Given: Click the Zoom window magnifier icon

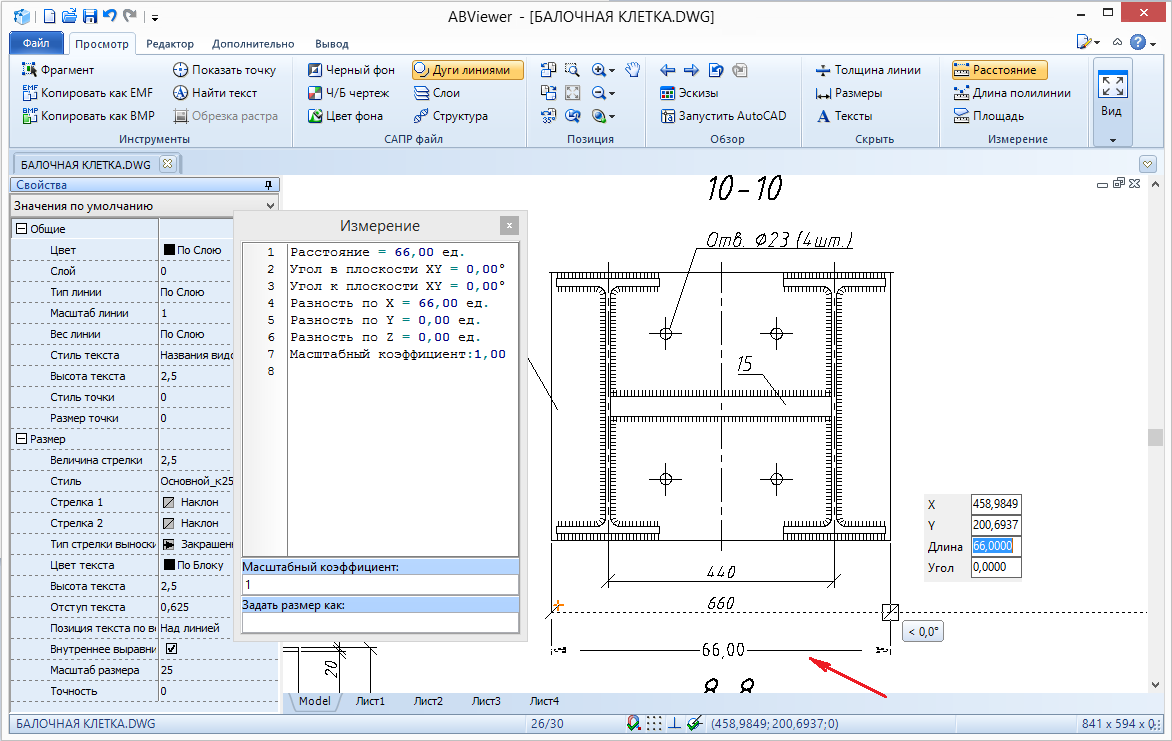Looking at the screenshot, I should click(x=572, y=69).
